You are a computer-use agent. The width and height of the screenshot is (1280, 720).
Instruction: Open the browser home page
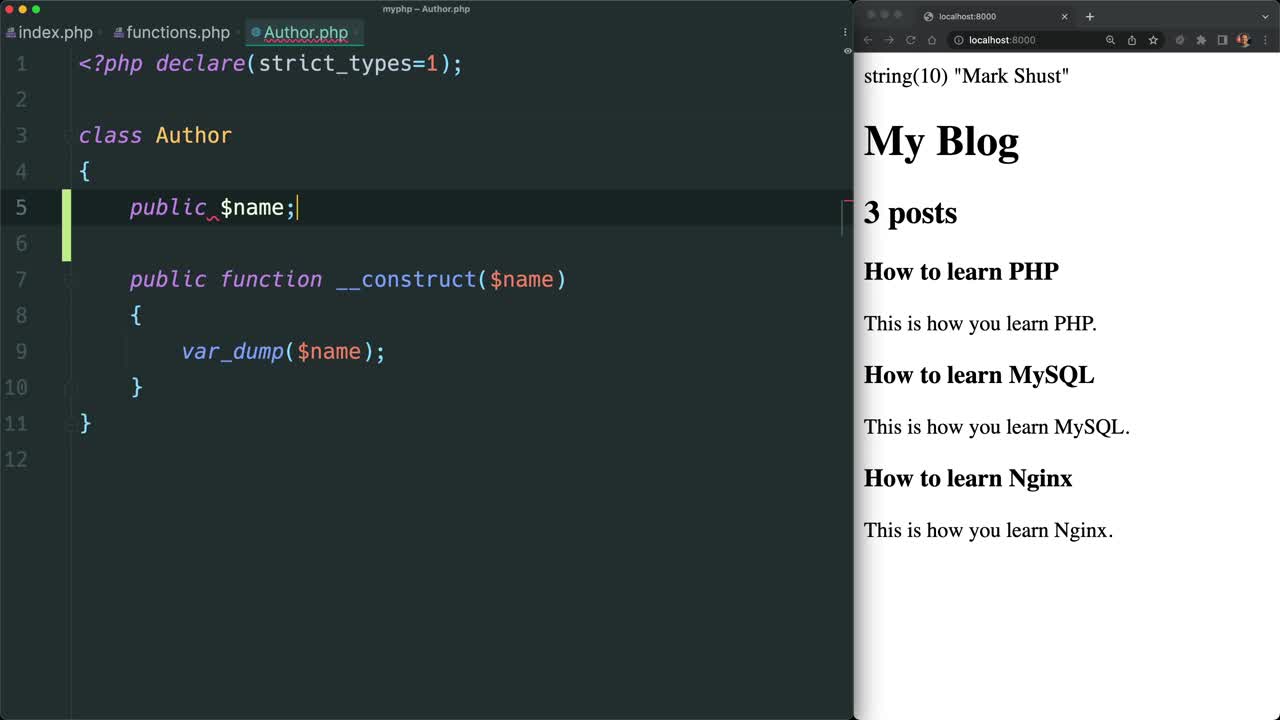tap(932, 40)
